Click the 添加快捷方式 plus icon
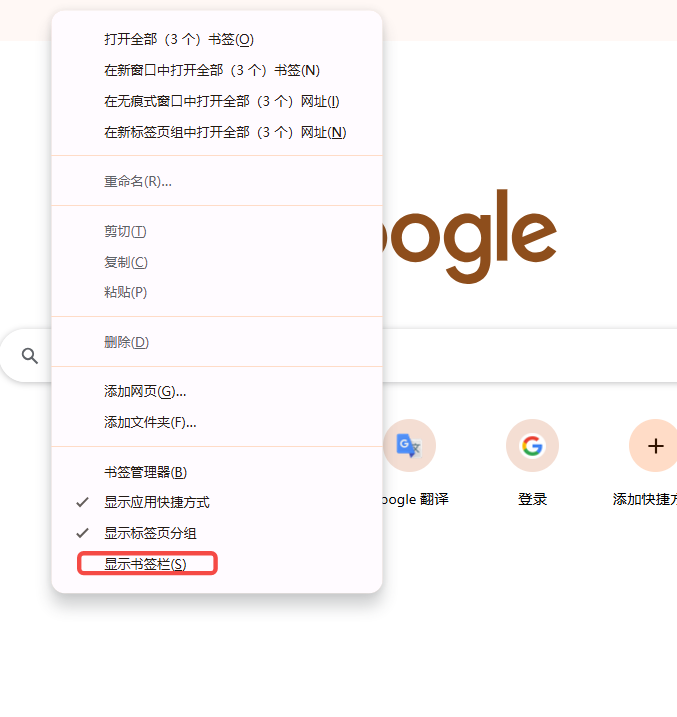Viewport: 677px width, 717px height. coord(655,445)
